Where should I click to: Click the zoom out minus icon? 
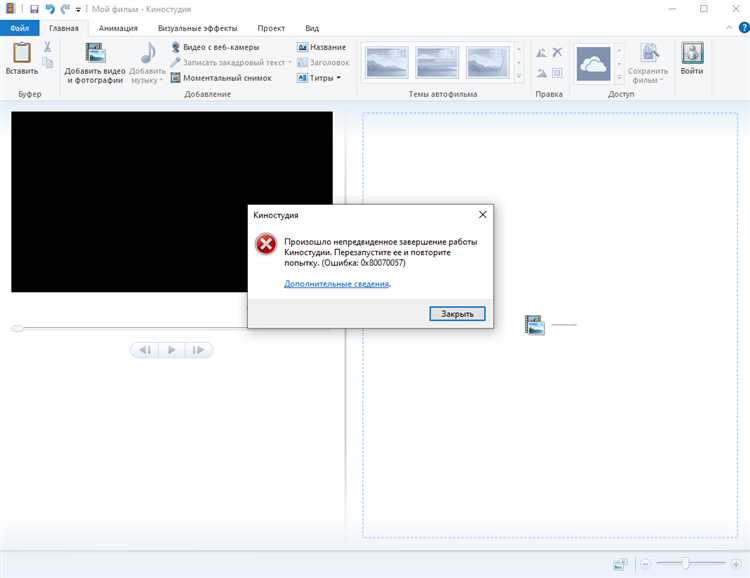tap(645, 564)
